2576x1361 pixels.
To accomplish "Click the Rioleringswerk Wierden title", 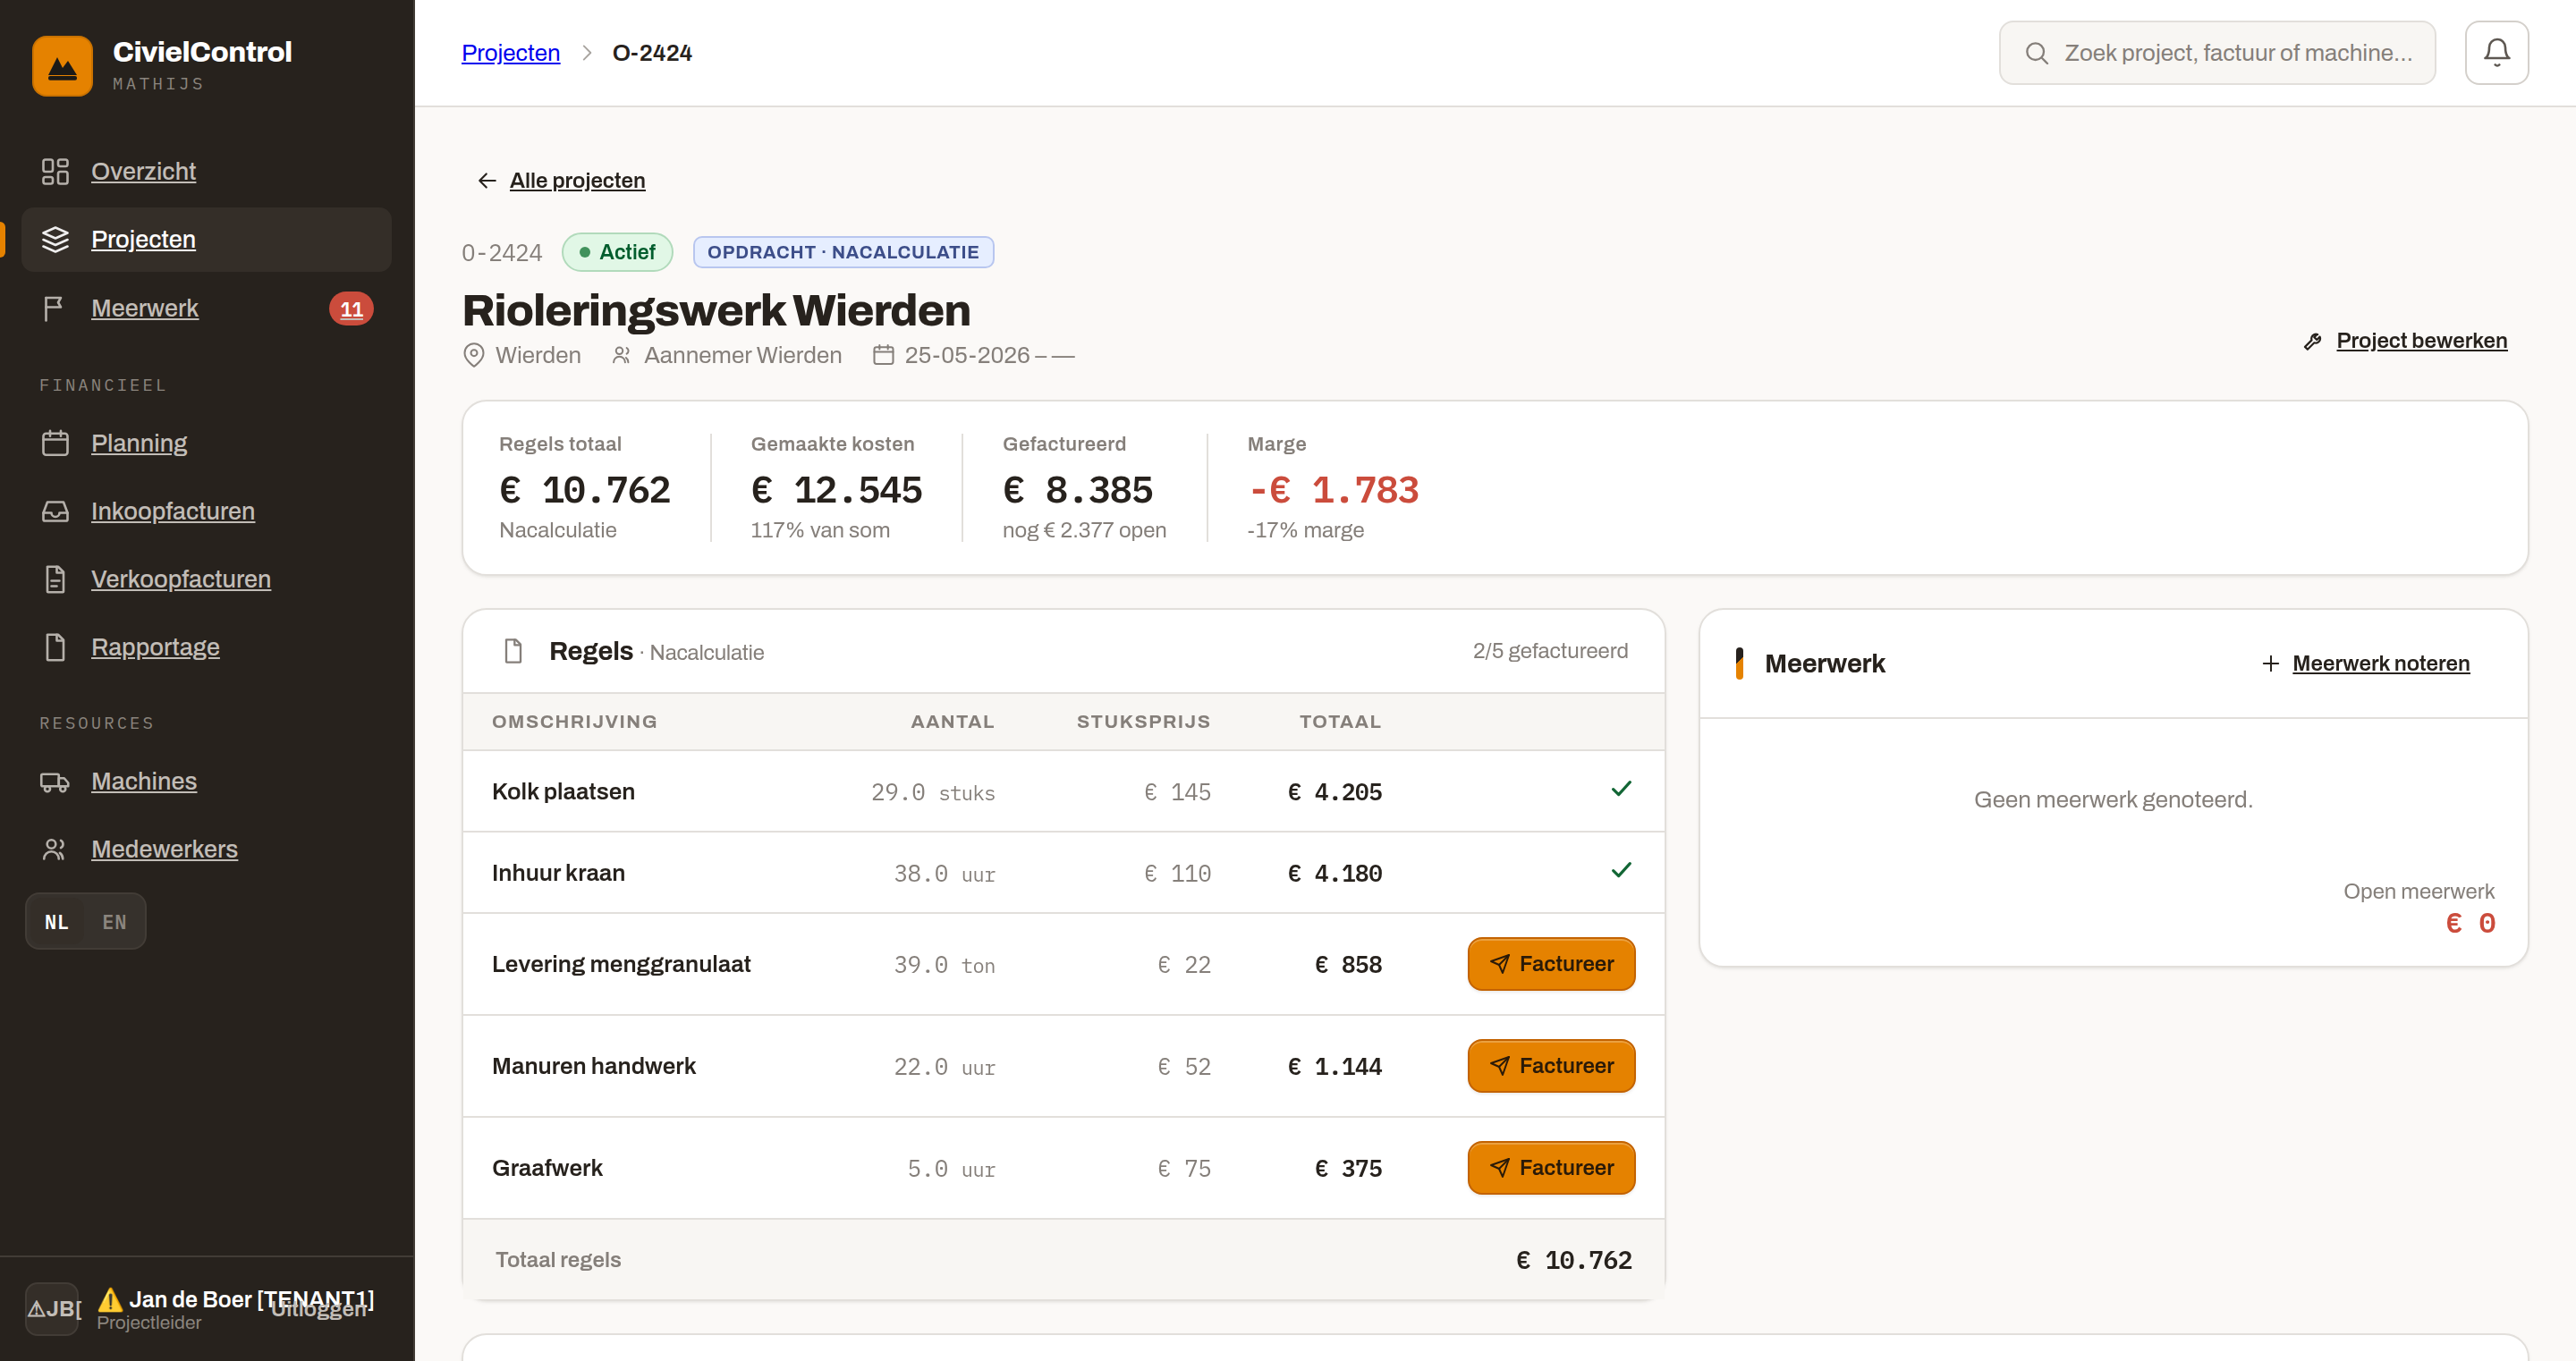I will (716, 310).
